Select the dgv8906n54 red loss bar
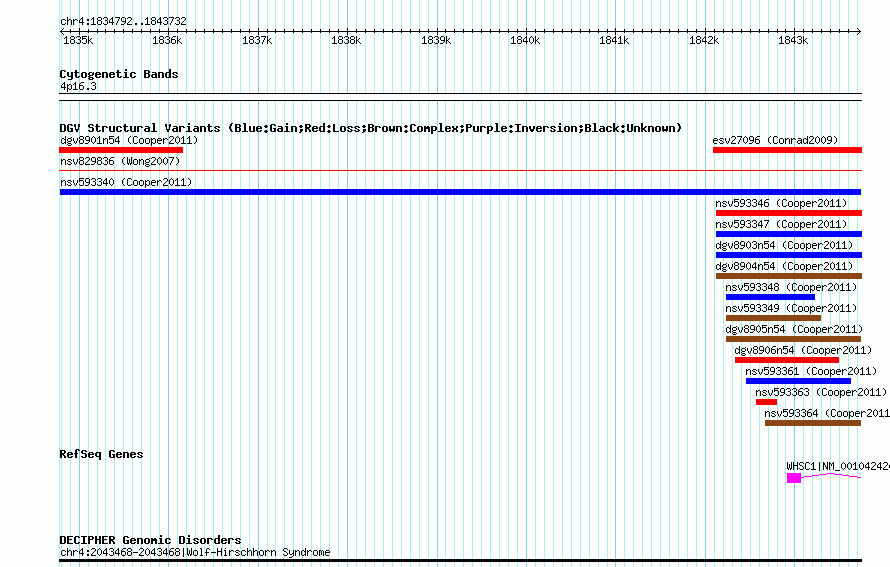 [x=787, y=360]
